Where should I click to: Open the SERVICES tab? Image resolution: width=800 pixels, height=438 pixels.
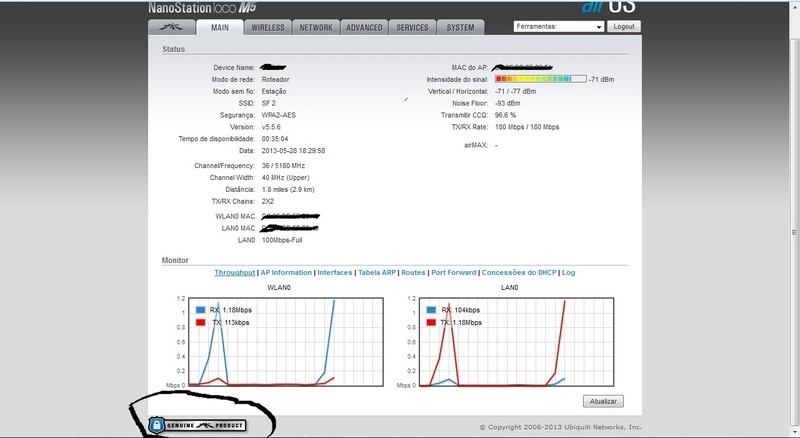coord(412,28)
